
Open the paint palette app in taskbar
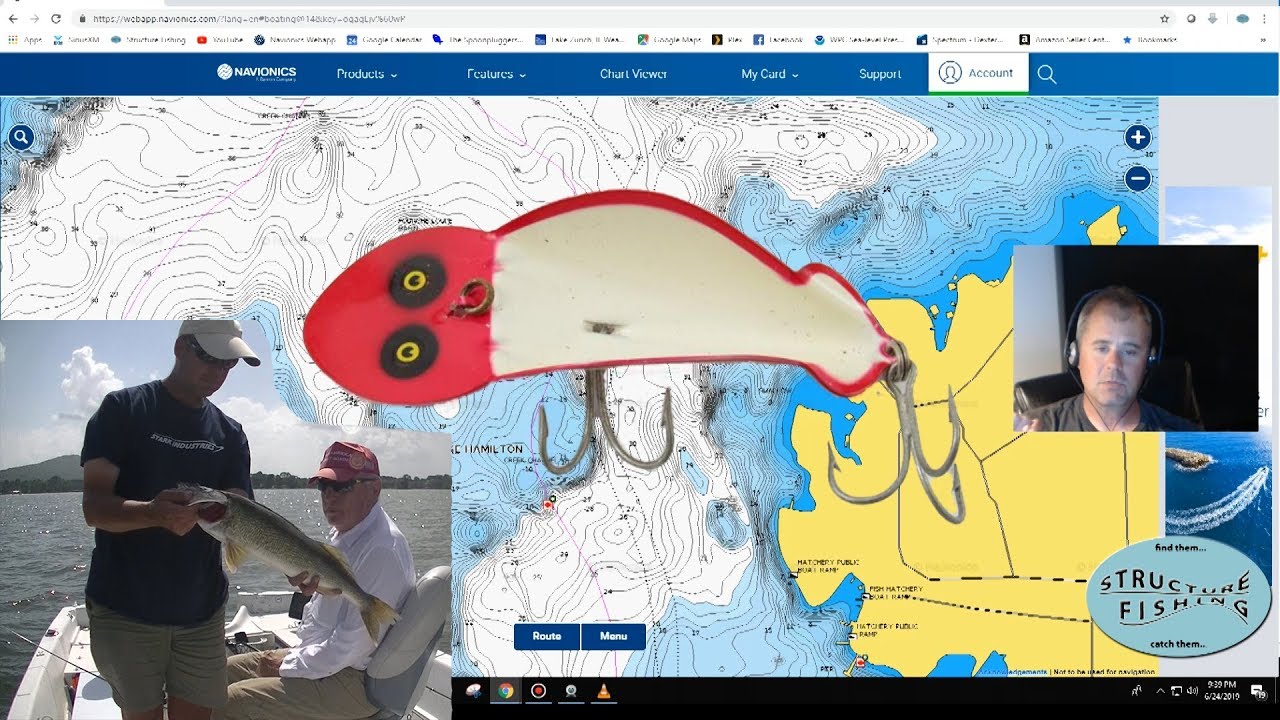(x=473, y=691)
